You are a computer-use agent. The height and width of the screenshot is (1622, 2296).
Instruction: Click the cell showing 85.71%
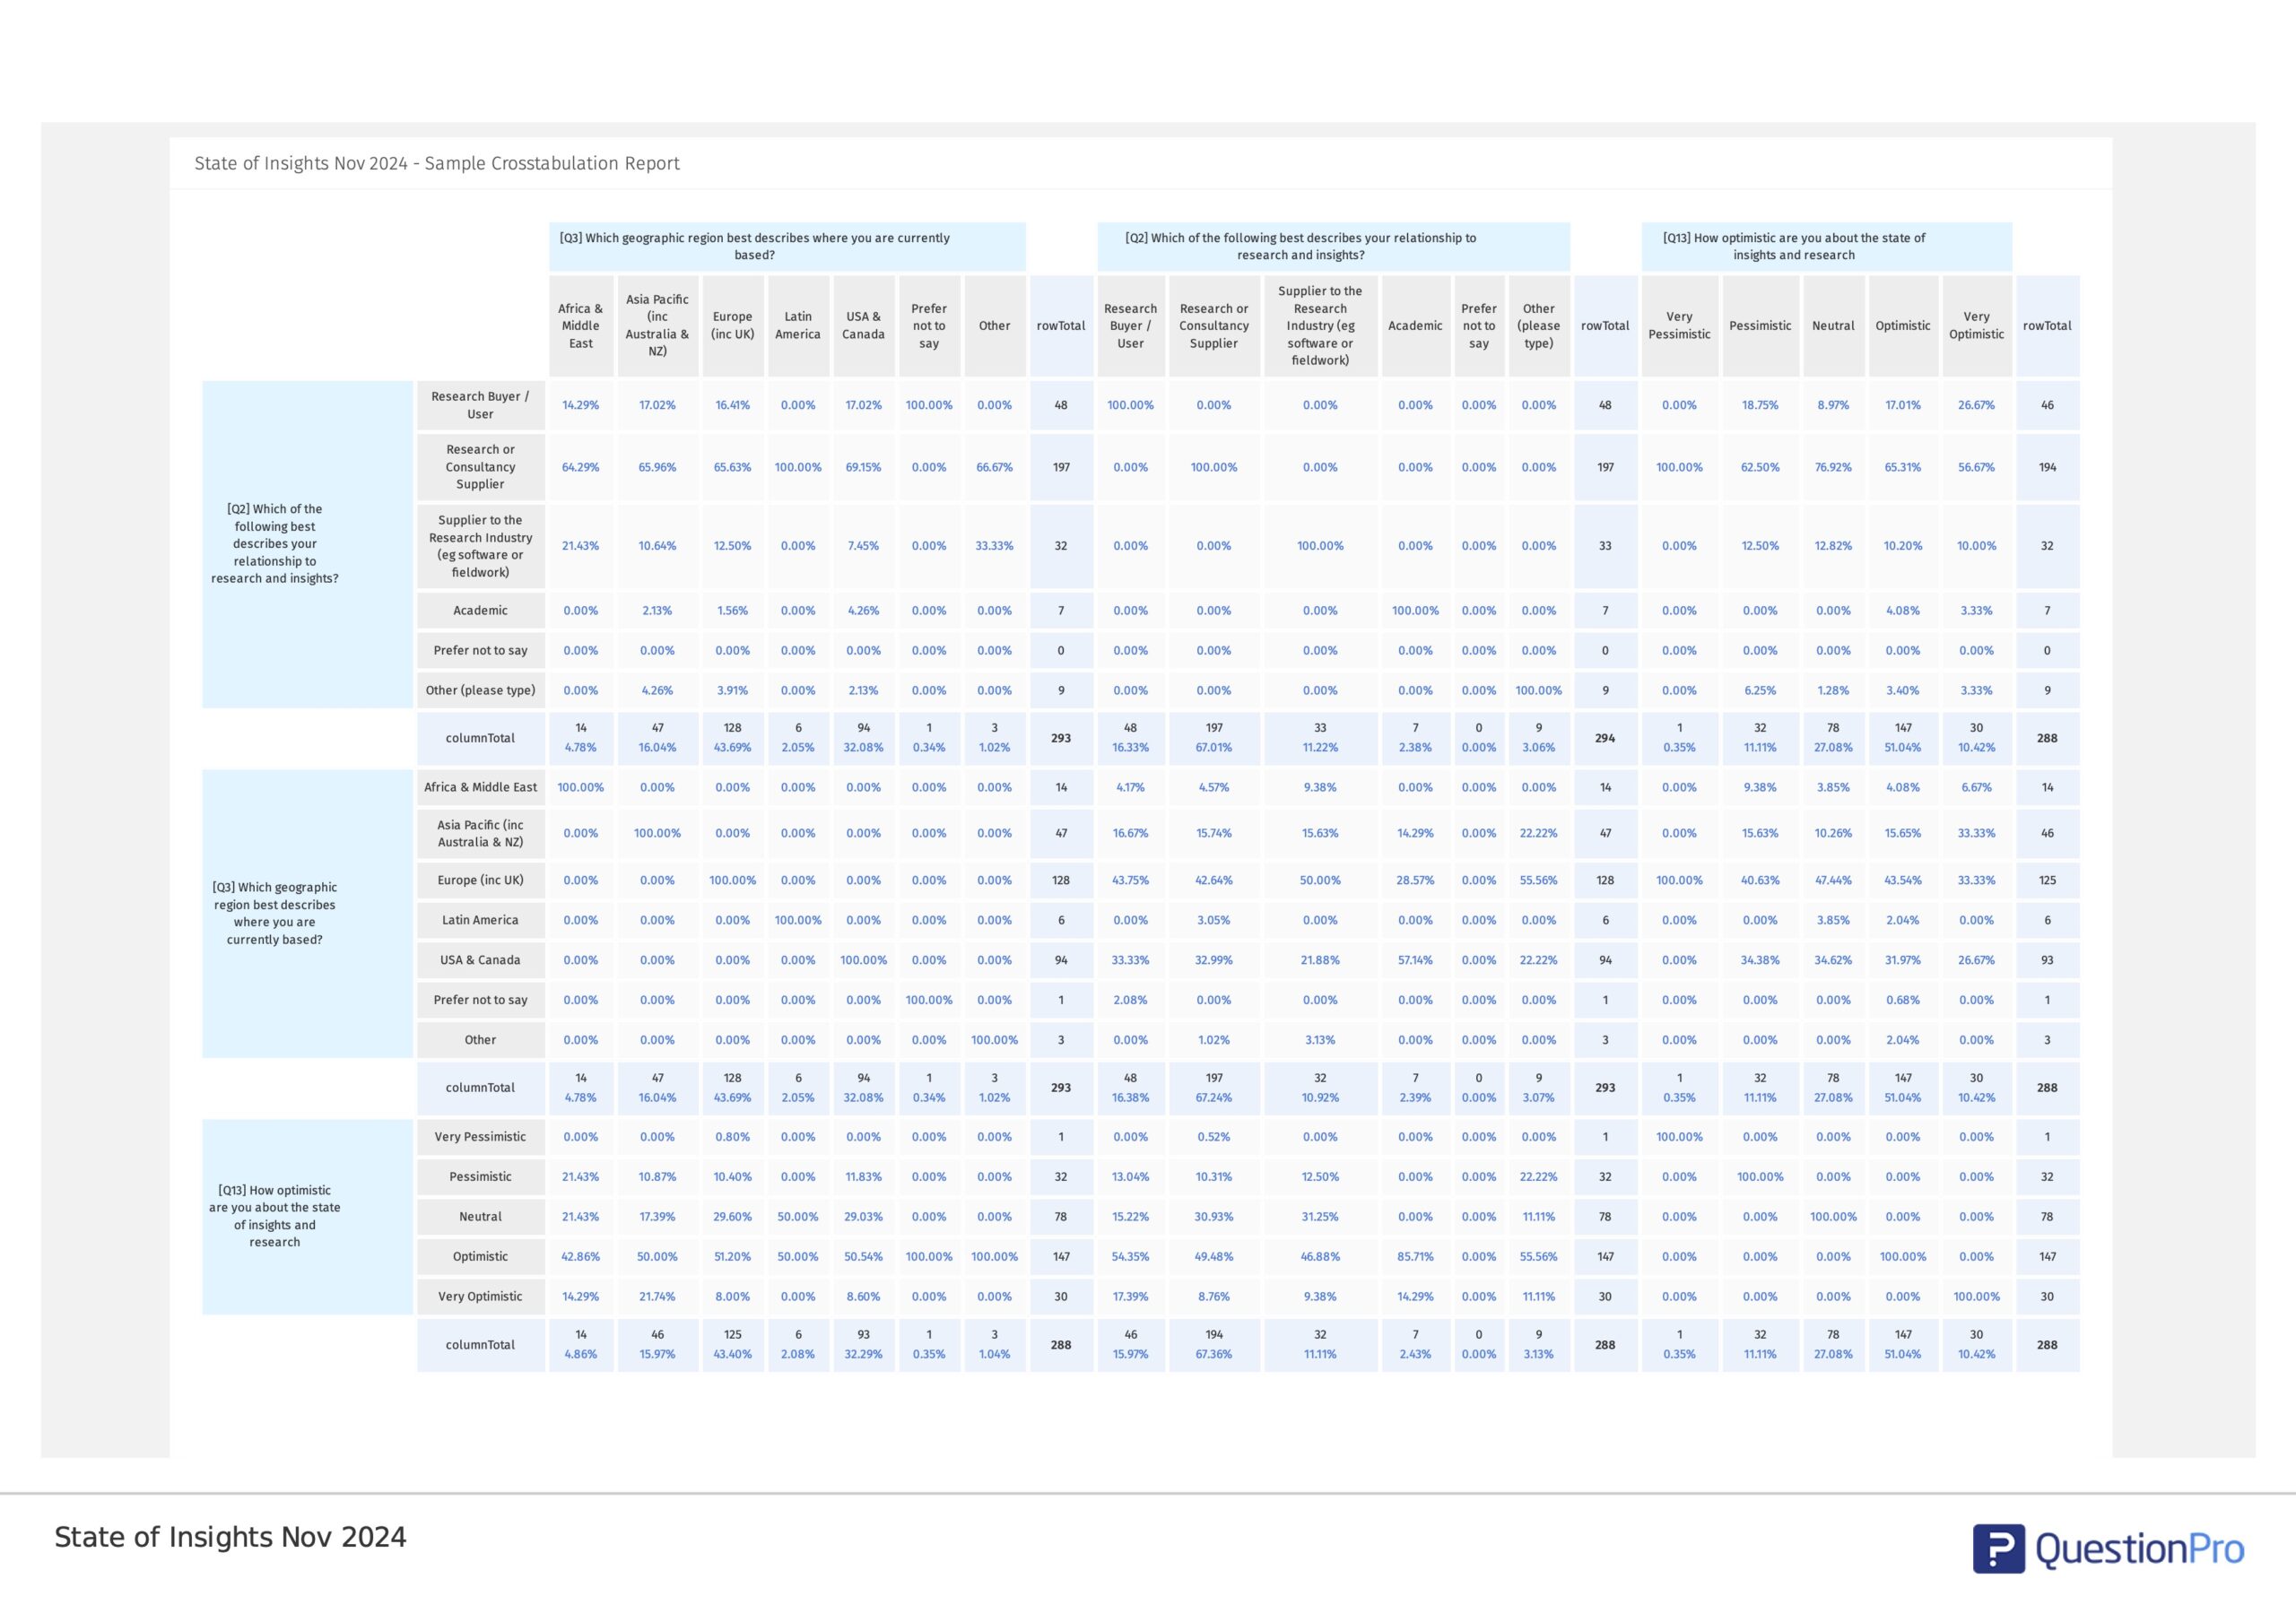coord(1416,1256)
